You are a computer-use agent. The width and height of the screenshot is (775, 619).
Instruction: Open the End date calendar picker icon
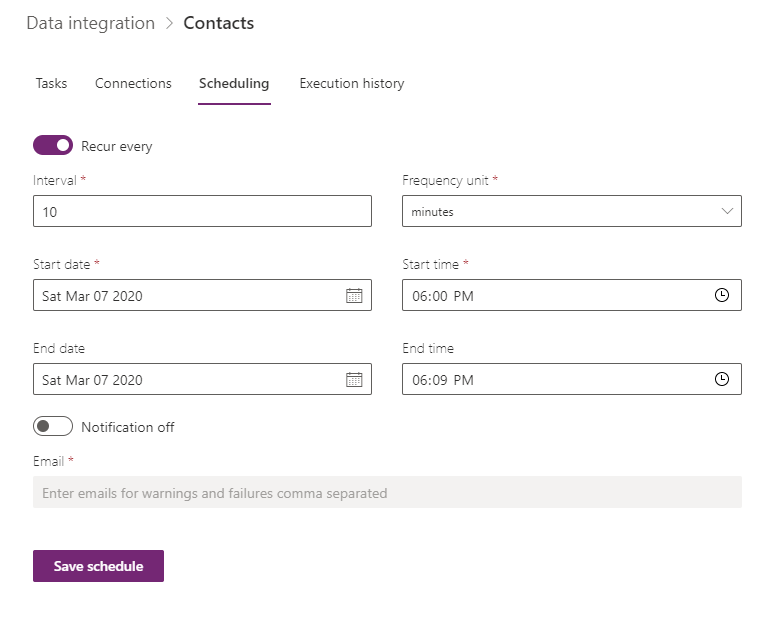[354, 380]
